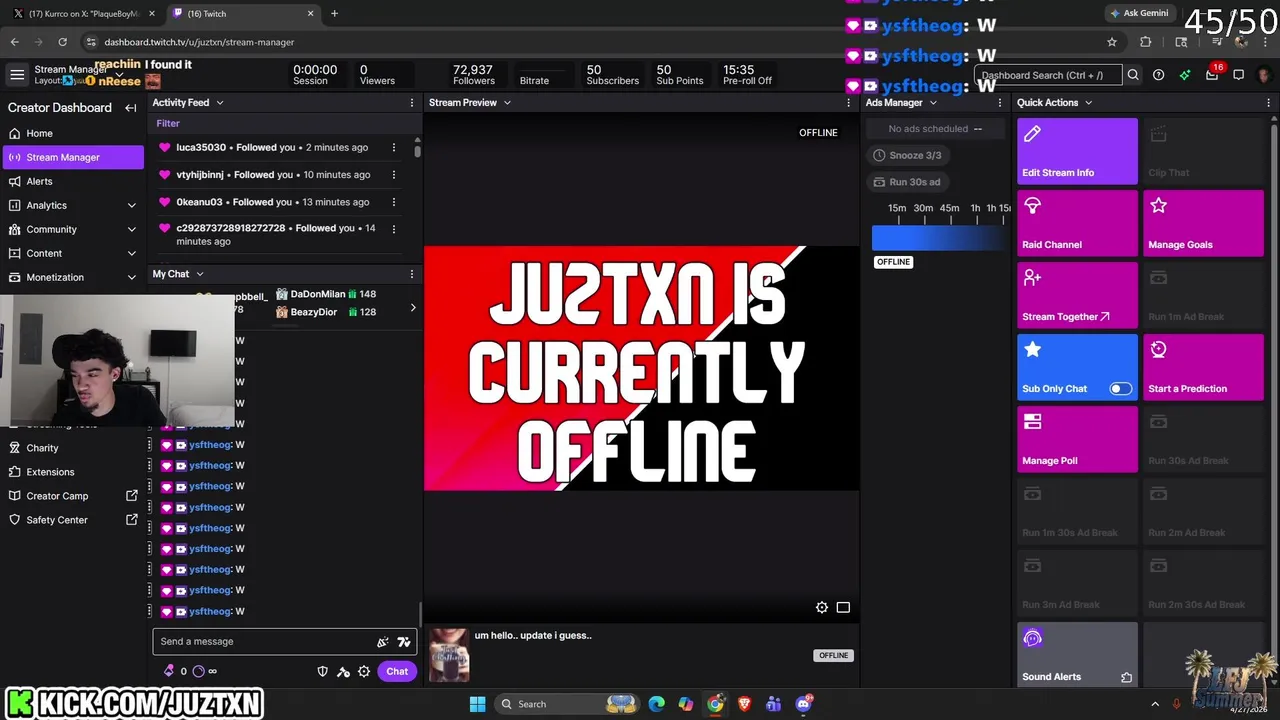Screen dimensions: 1280x720
Task: Click the blue ads timeline bar
Action: [x=940, y=237]
